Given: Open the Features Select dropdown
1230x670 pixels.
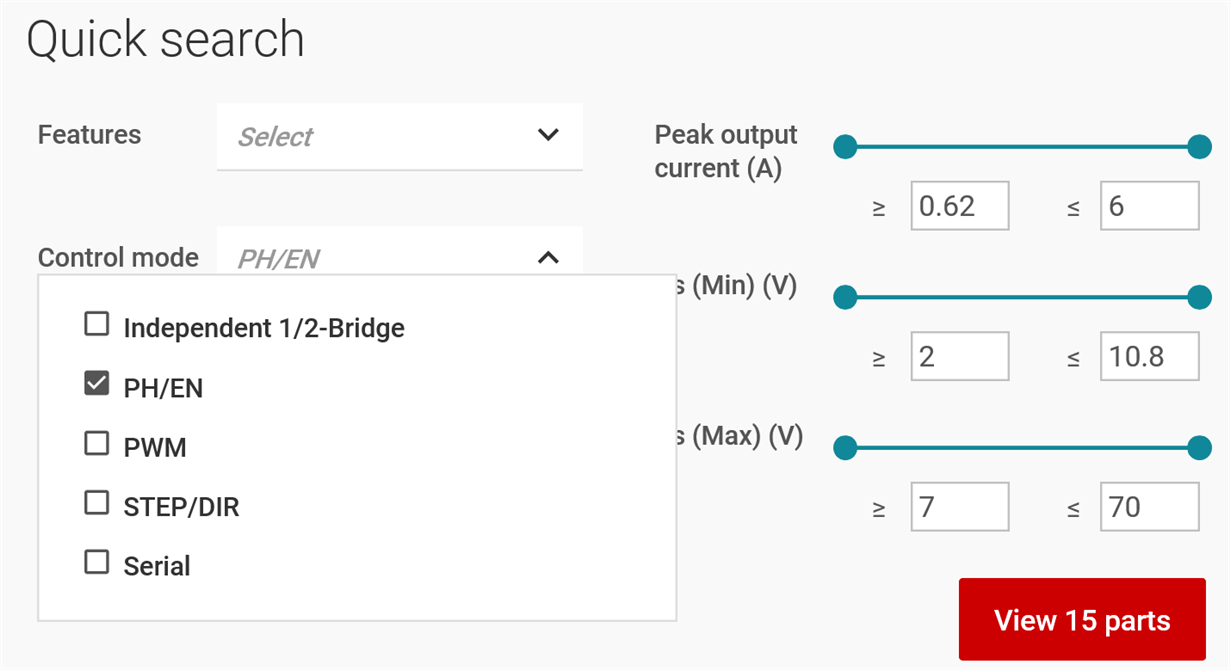Looking at the screenshot, I should click(x=399, y=136).
